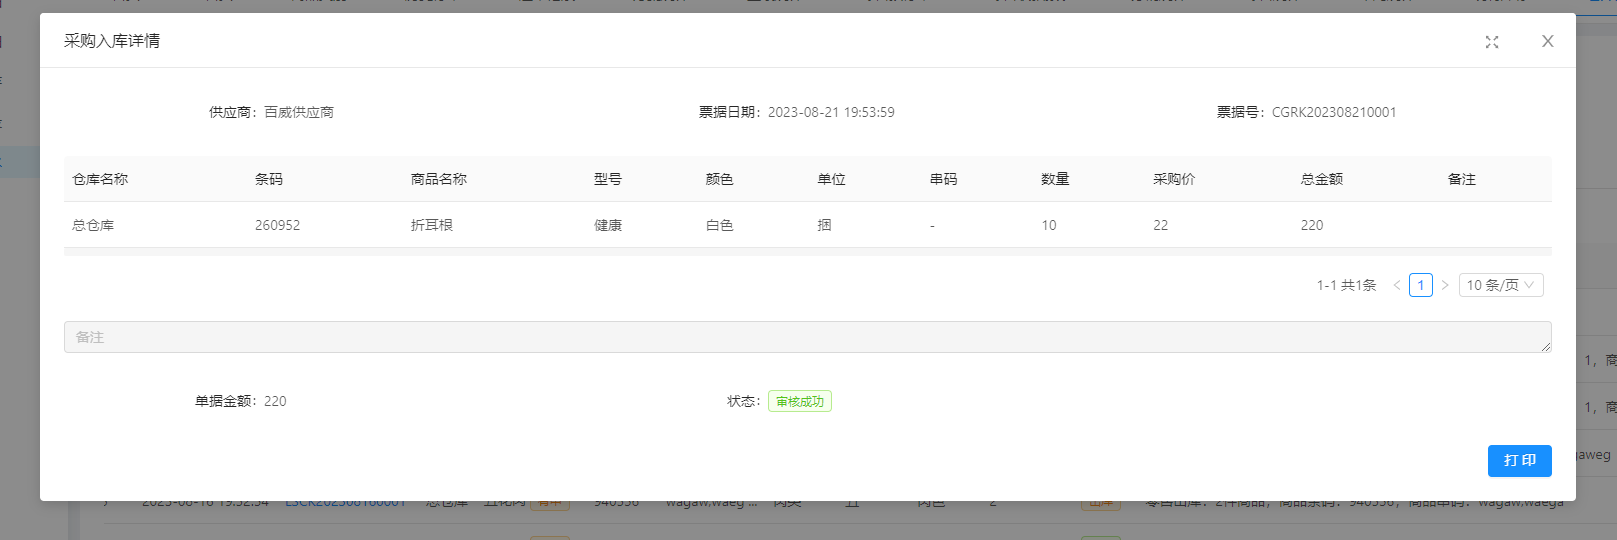Click the 总金额 column header

(x=1322, y=179)
